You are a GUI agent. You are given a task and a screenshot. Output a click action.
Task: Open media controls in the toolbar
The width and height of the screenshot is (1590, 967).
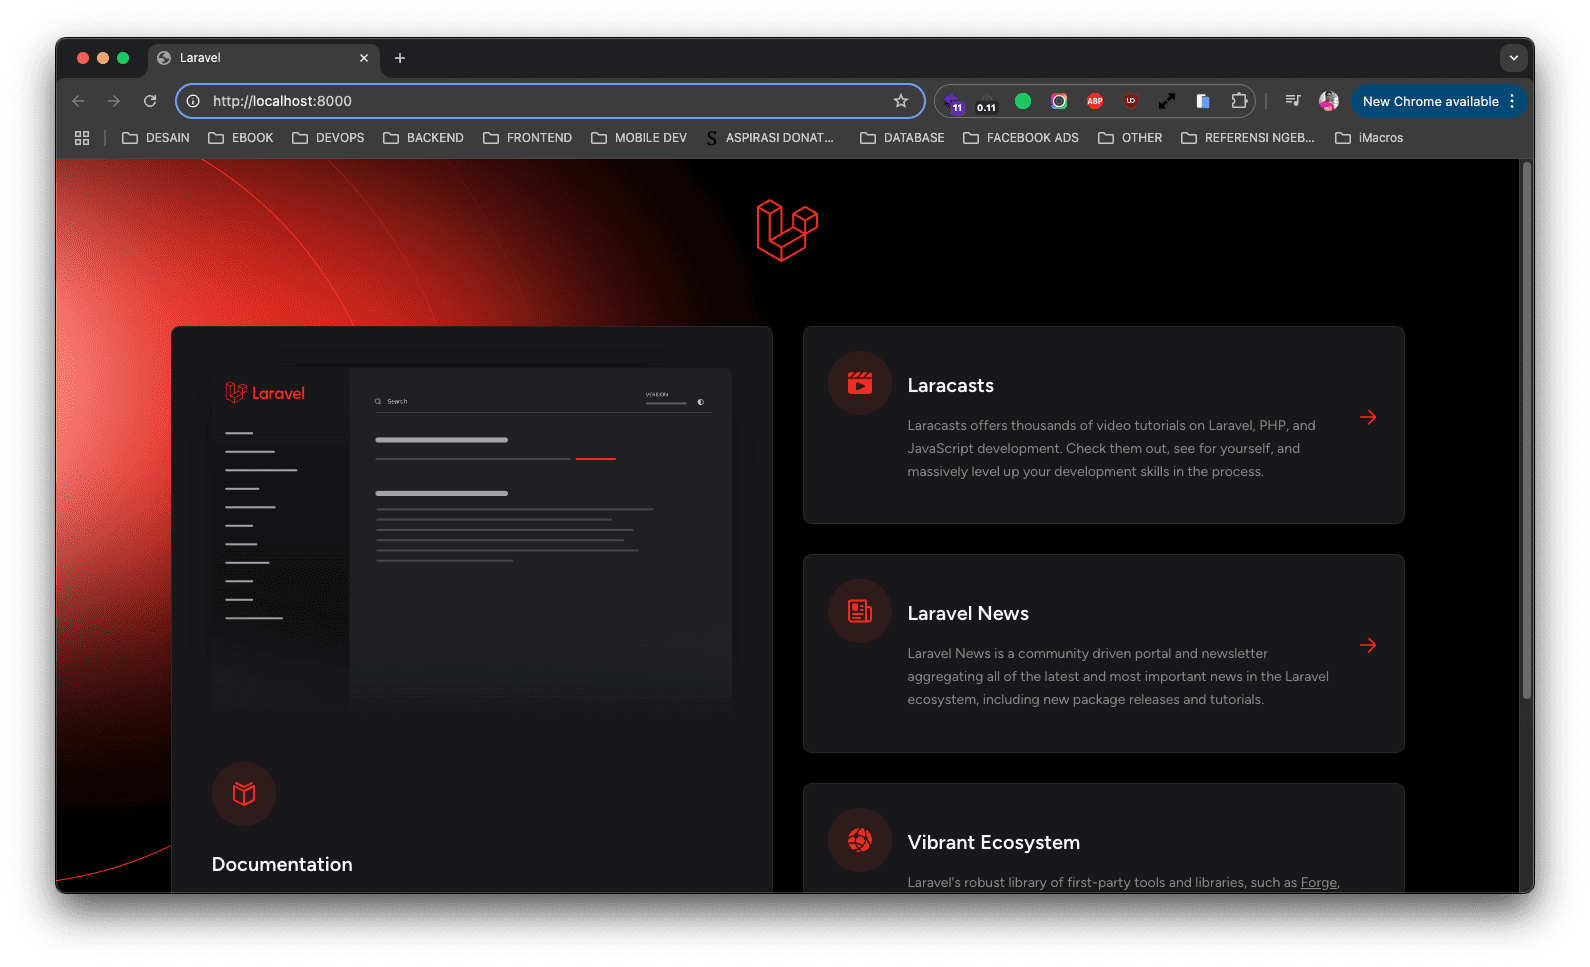tap(1293, 101)
